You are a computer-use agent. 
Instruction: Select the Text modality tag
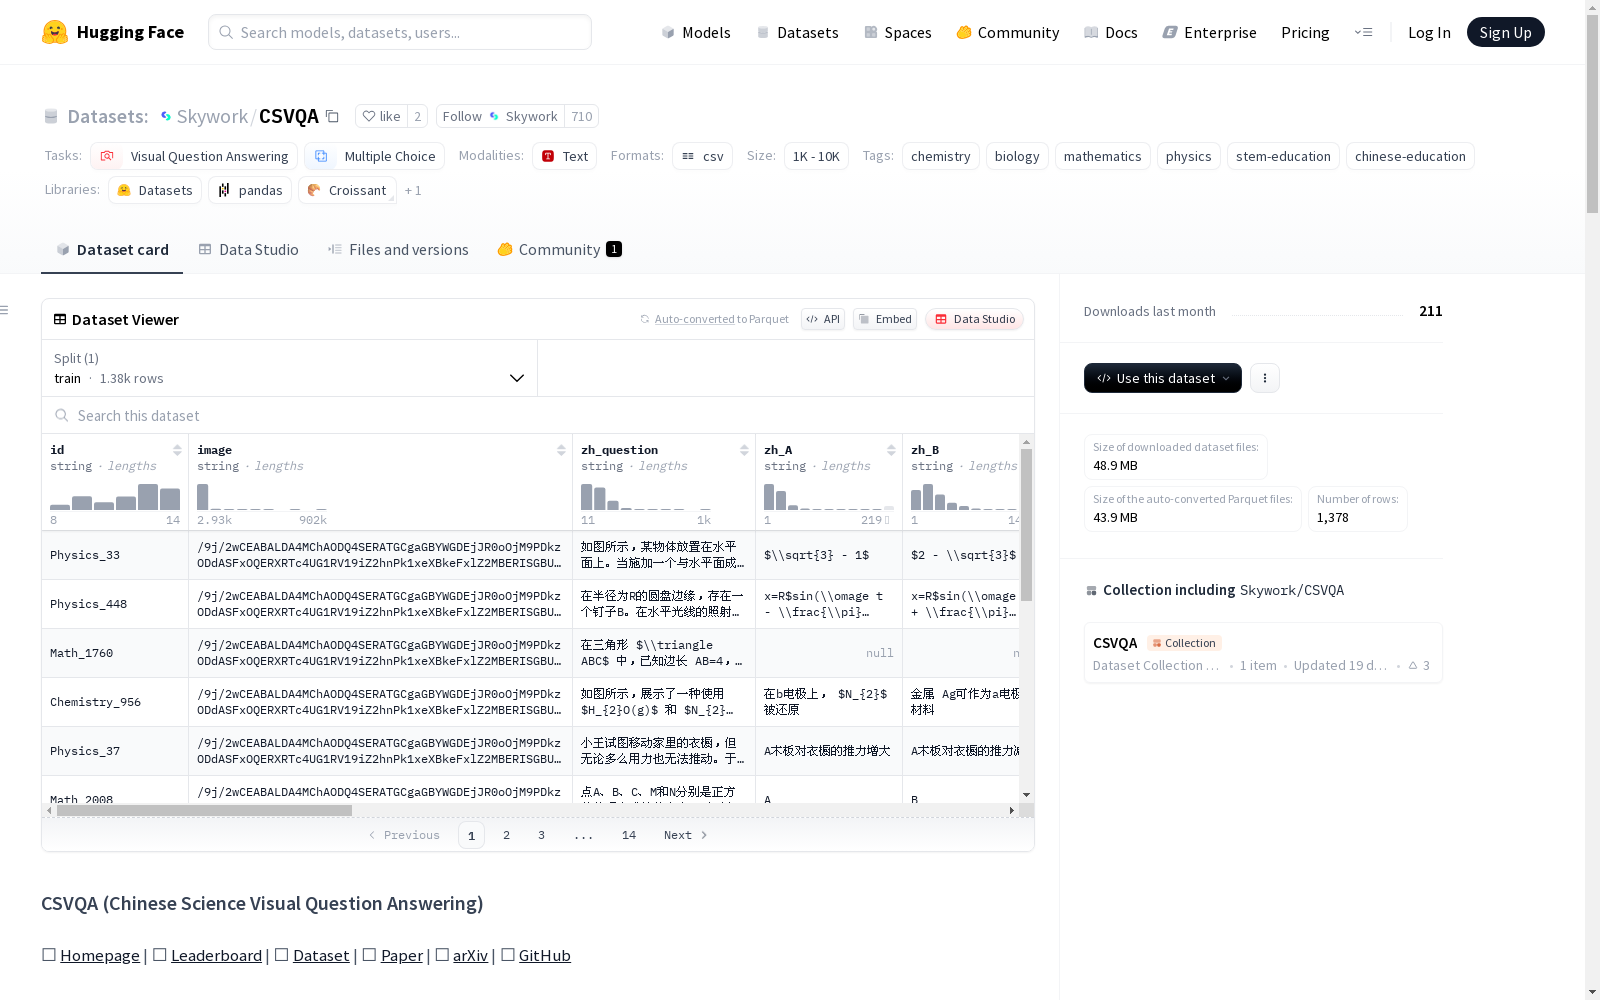click(564, 156)
